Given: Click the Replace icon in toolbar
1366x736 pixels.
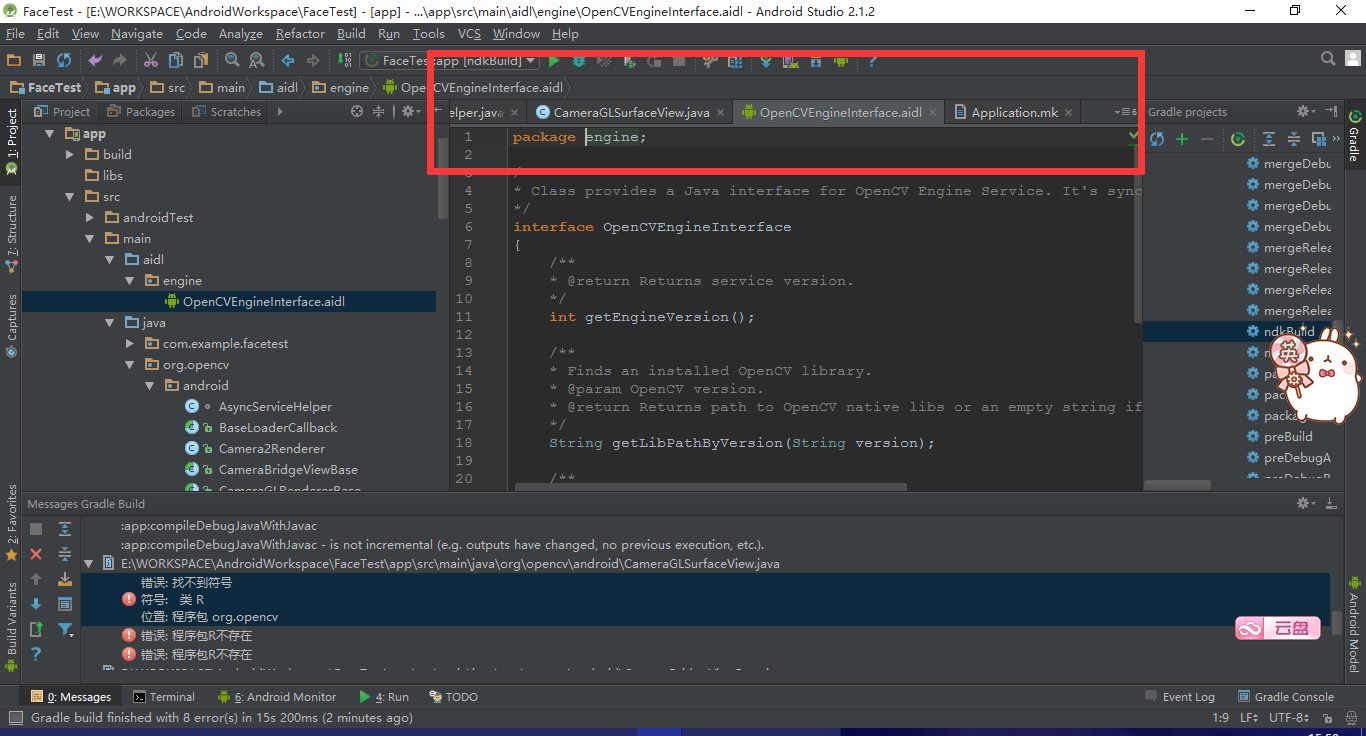Looking at the screenshot, I should pos(256,61).
